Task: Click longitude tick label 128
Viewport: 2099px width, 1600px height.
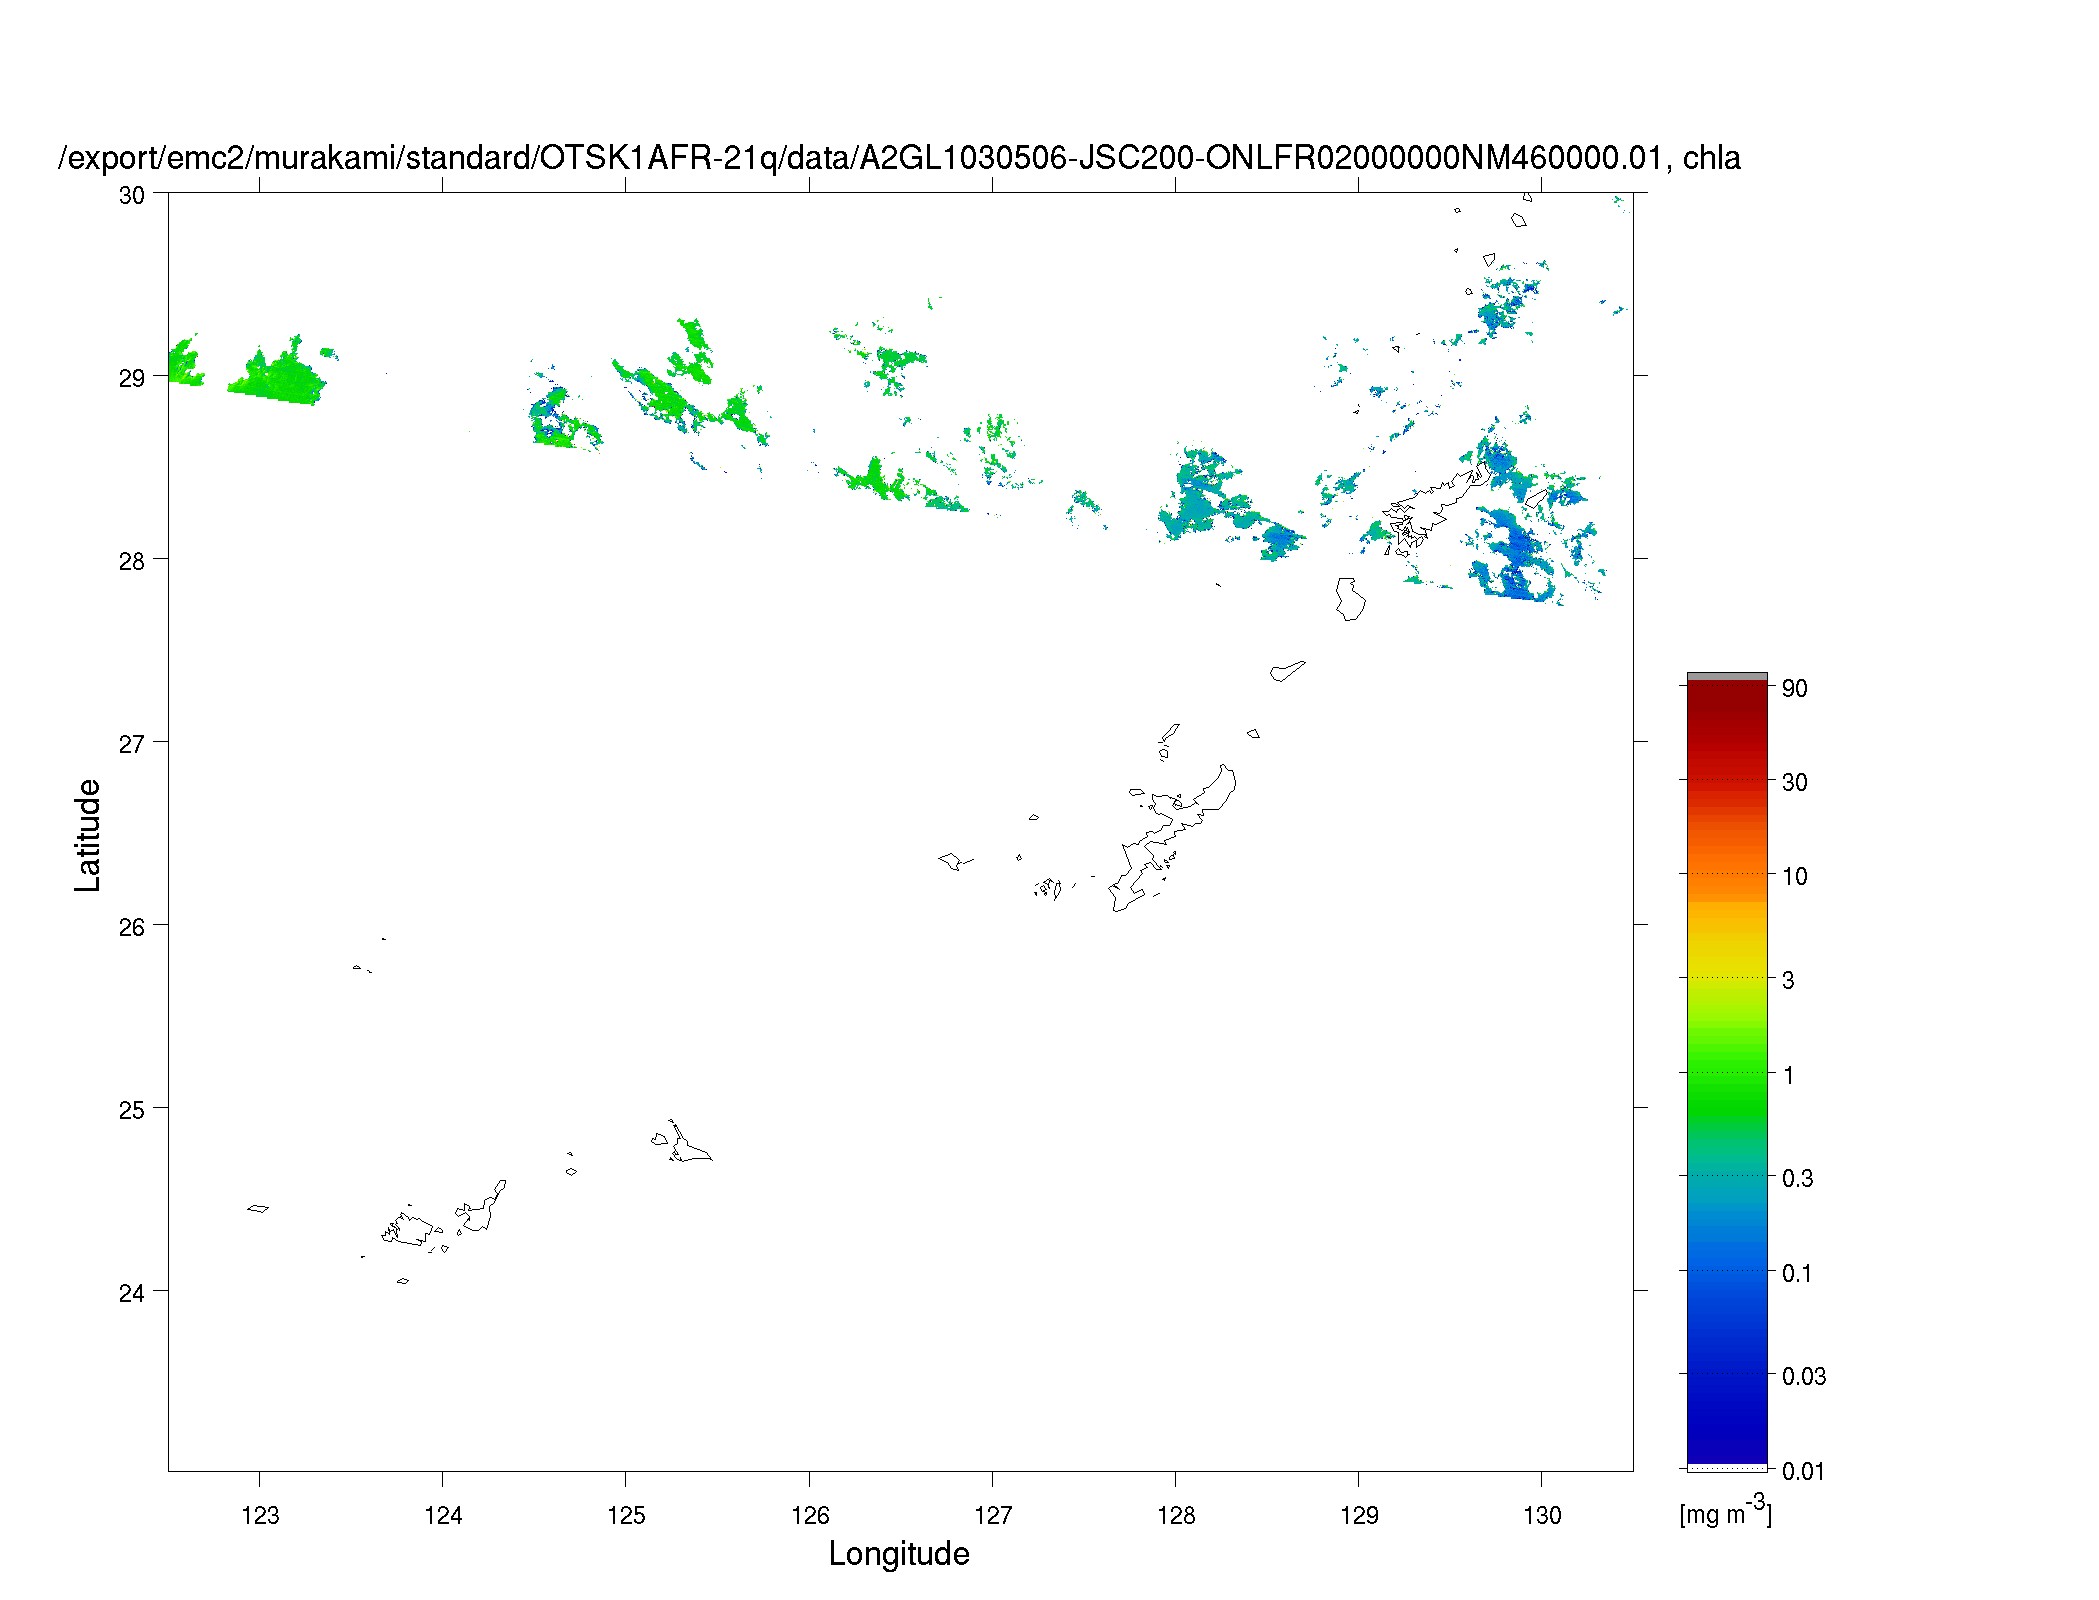Action: (x=1176, y=1515)
